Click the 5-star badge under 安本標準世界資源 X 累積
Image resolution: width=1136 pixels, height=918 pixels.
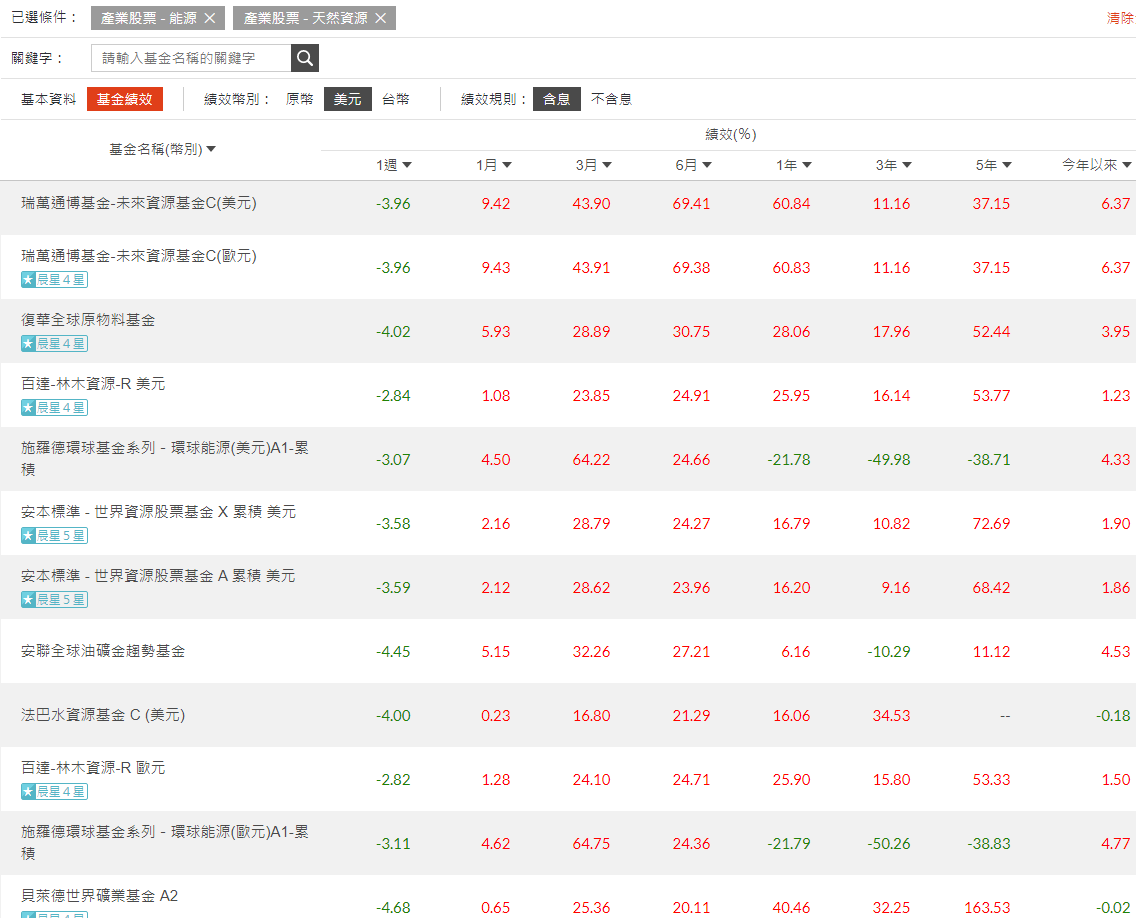pyautogui.click(x=53, y=535)
